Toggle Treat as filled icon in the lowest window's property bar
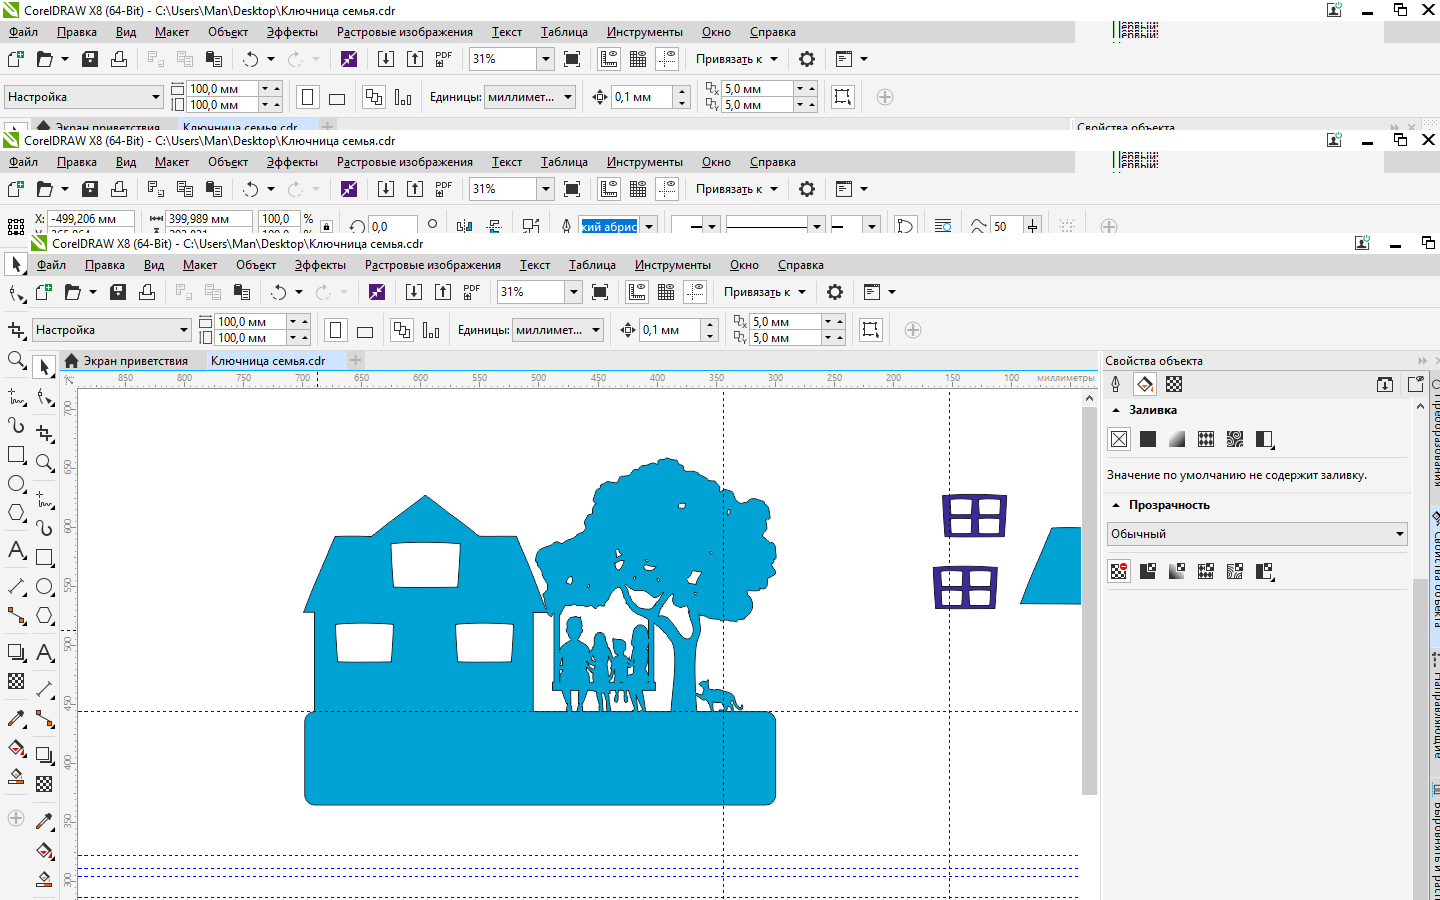 click(871, 330)
